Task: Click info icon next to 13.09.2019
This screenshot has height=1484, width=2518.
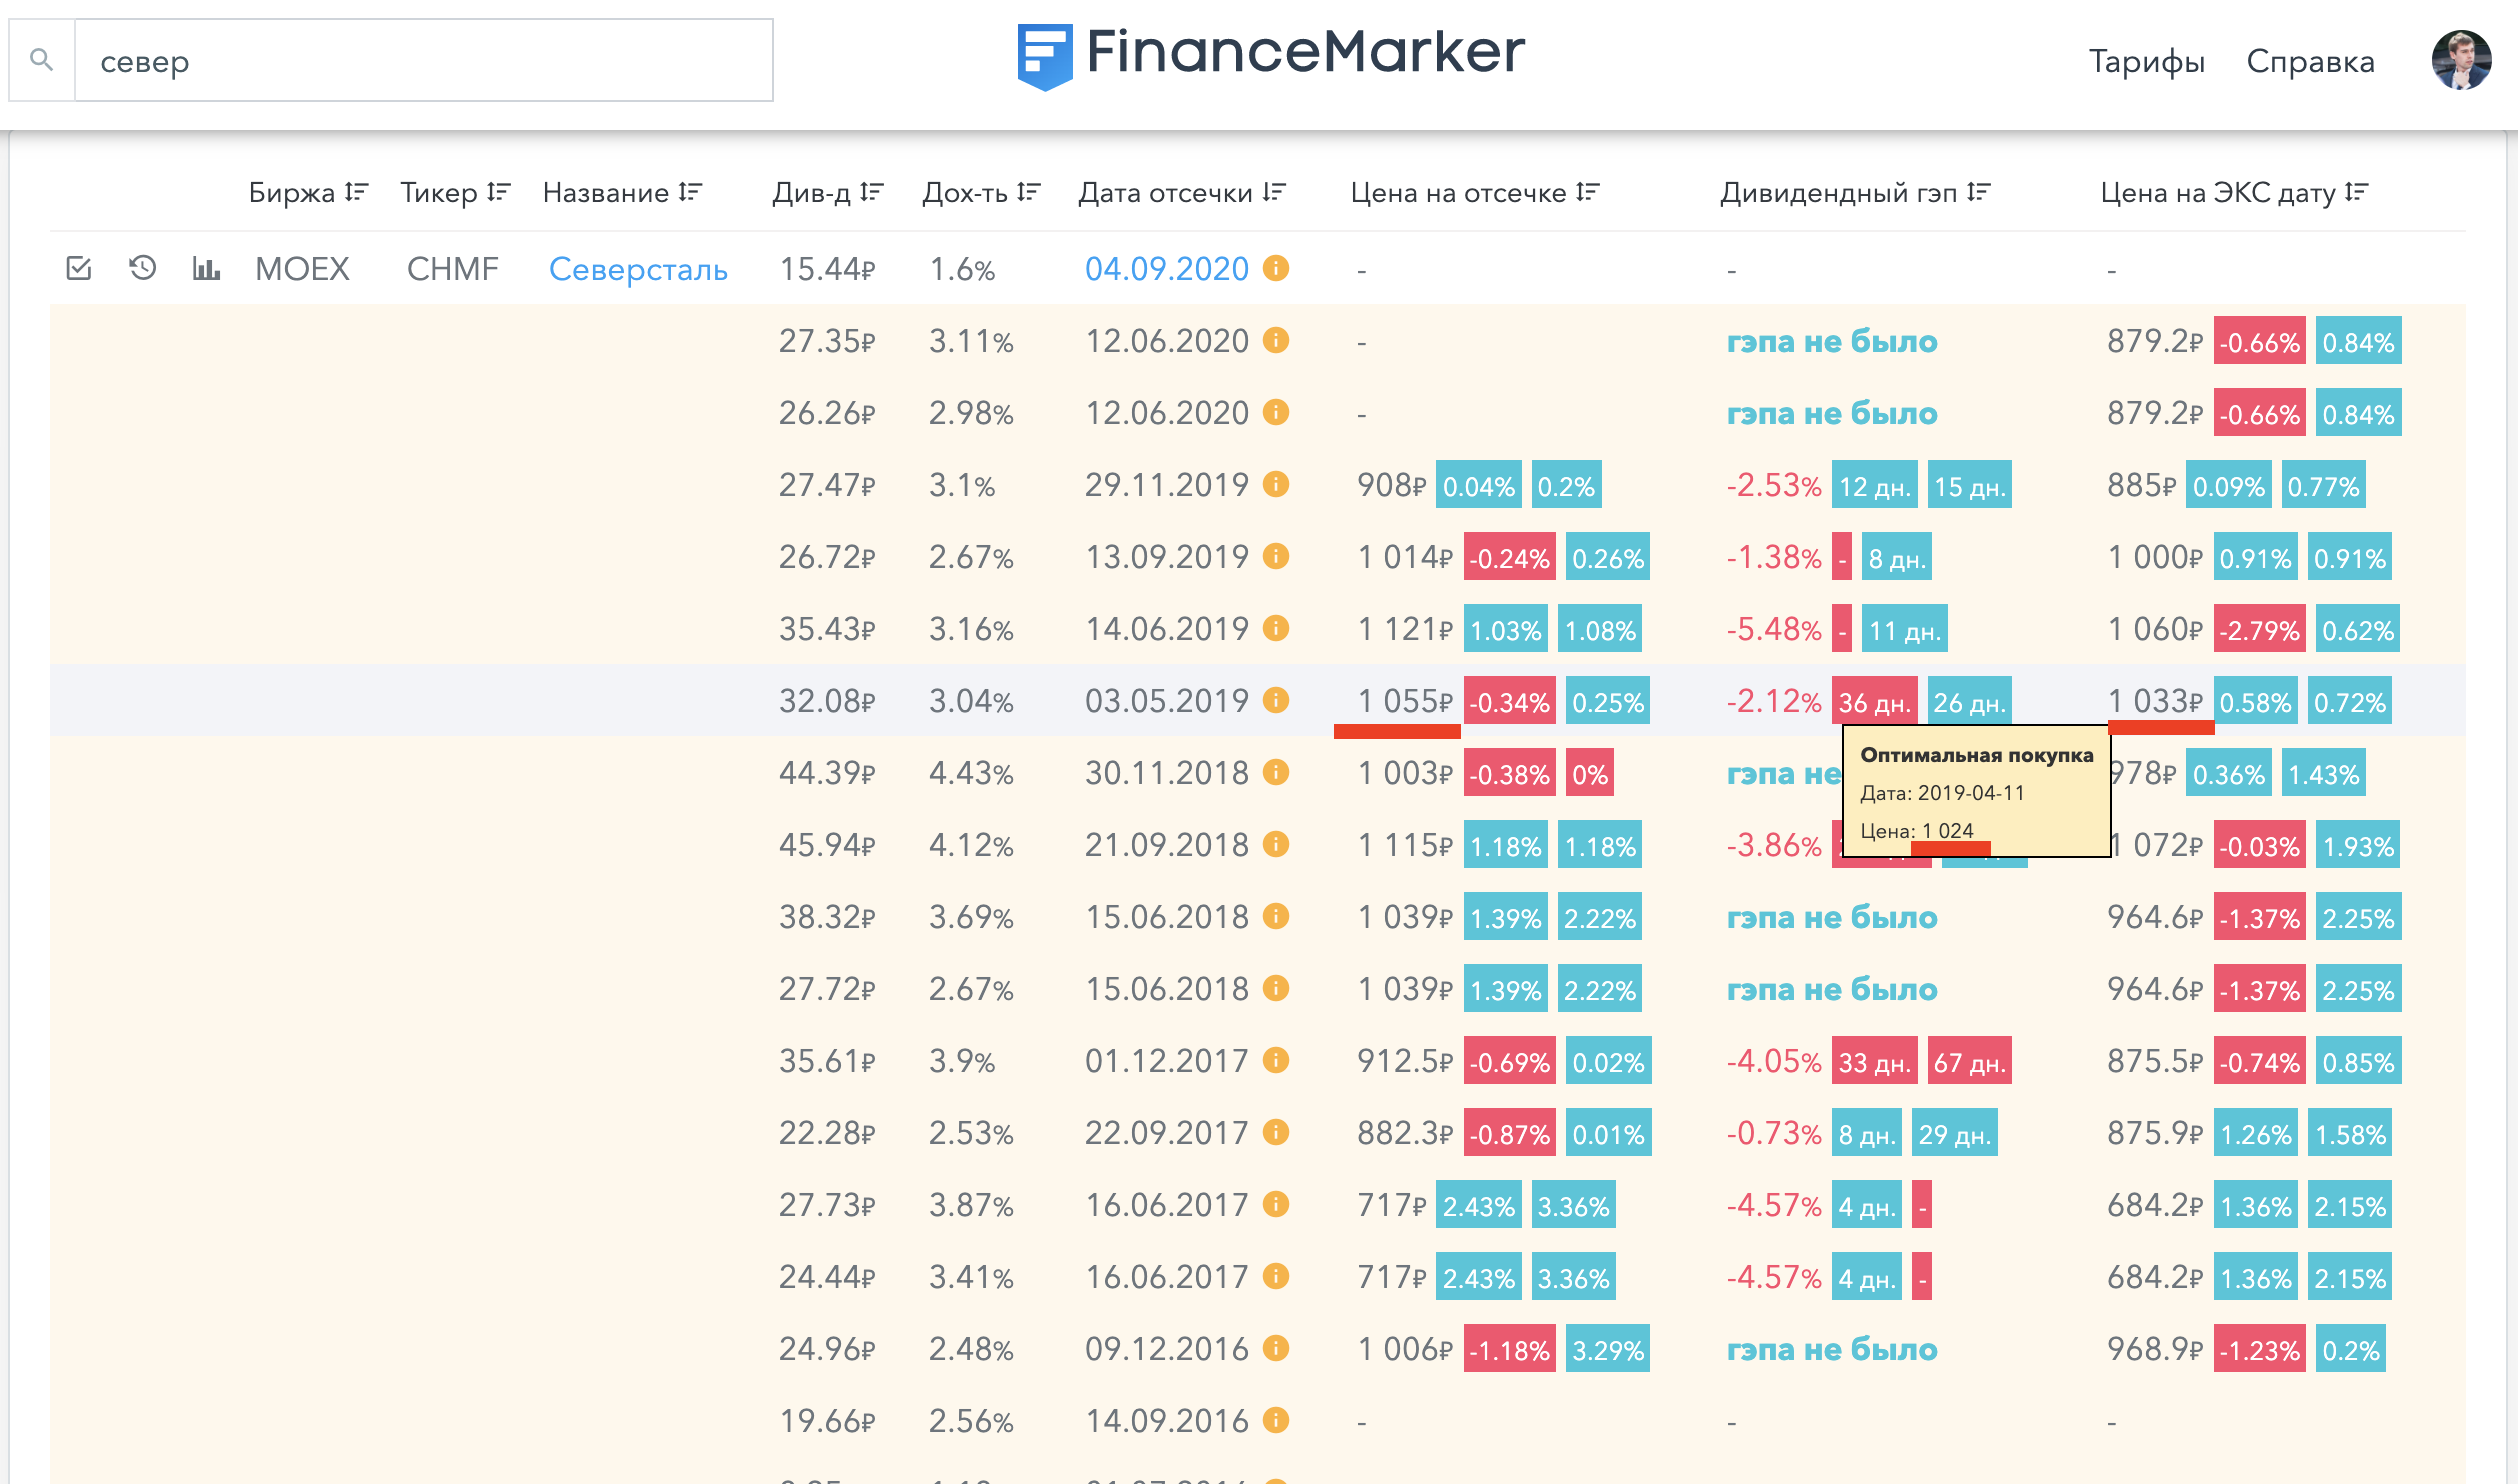Action: click(x=1276, y=556)
